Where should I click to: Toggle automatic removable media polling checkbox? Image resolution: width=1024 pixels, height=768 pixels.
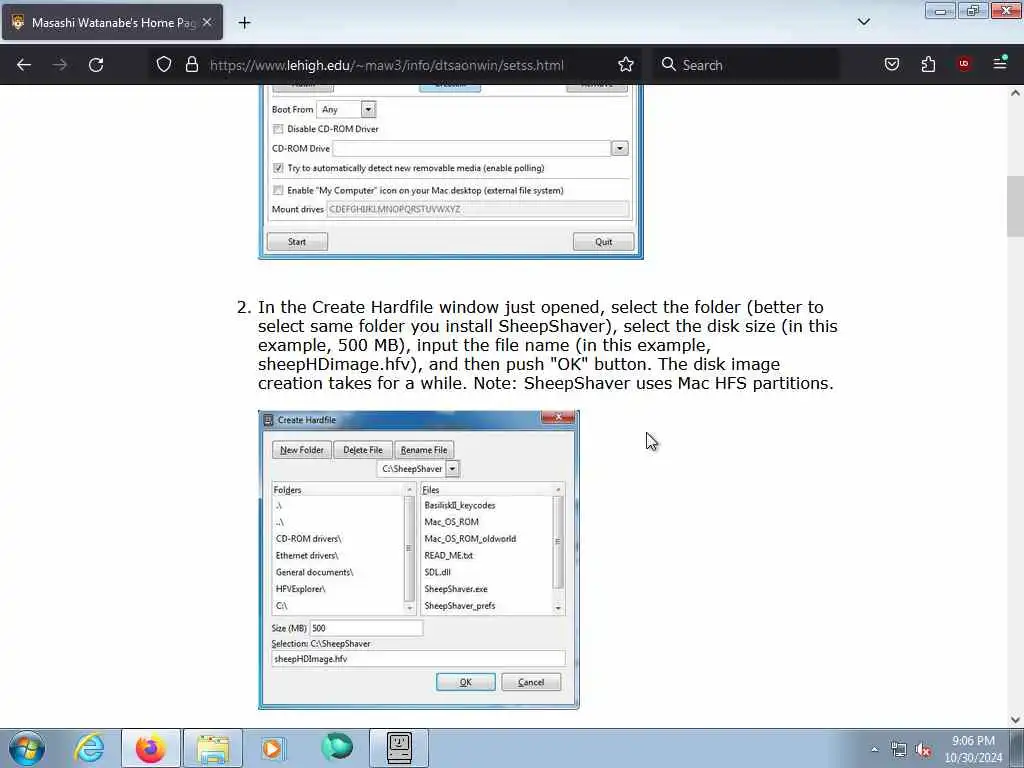click(x=279, y=168)
